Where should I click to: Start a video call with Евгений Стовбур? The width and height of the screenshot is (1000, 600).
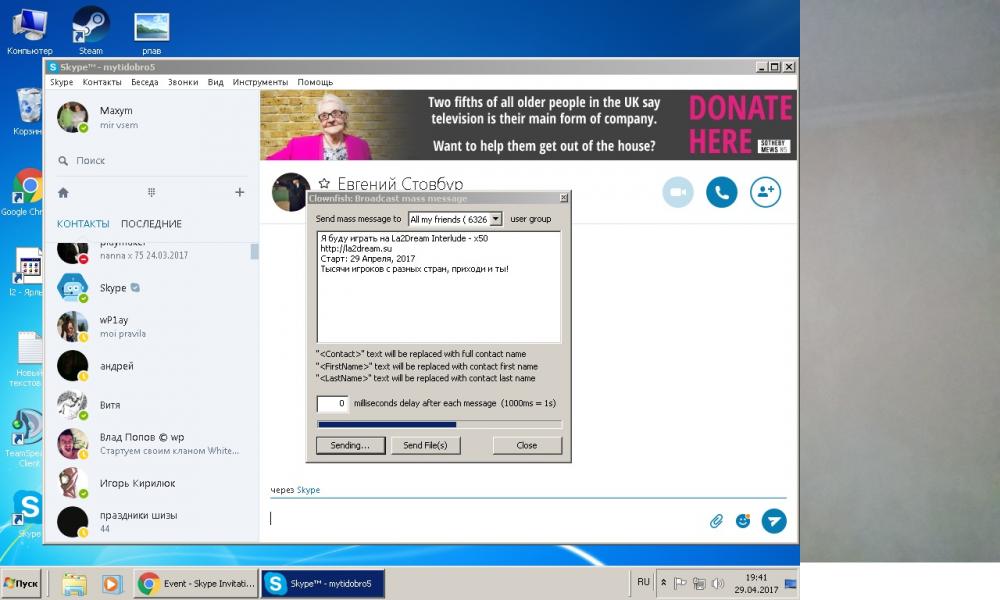point(677,192)
